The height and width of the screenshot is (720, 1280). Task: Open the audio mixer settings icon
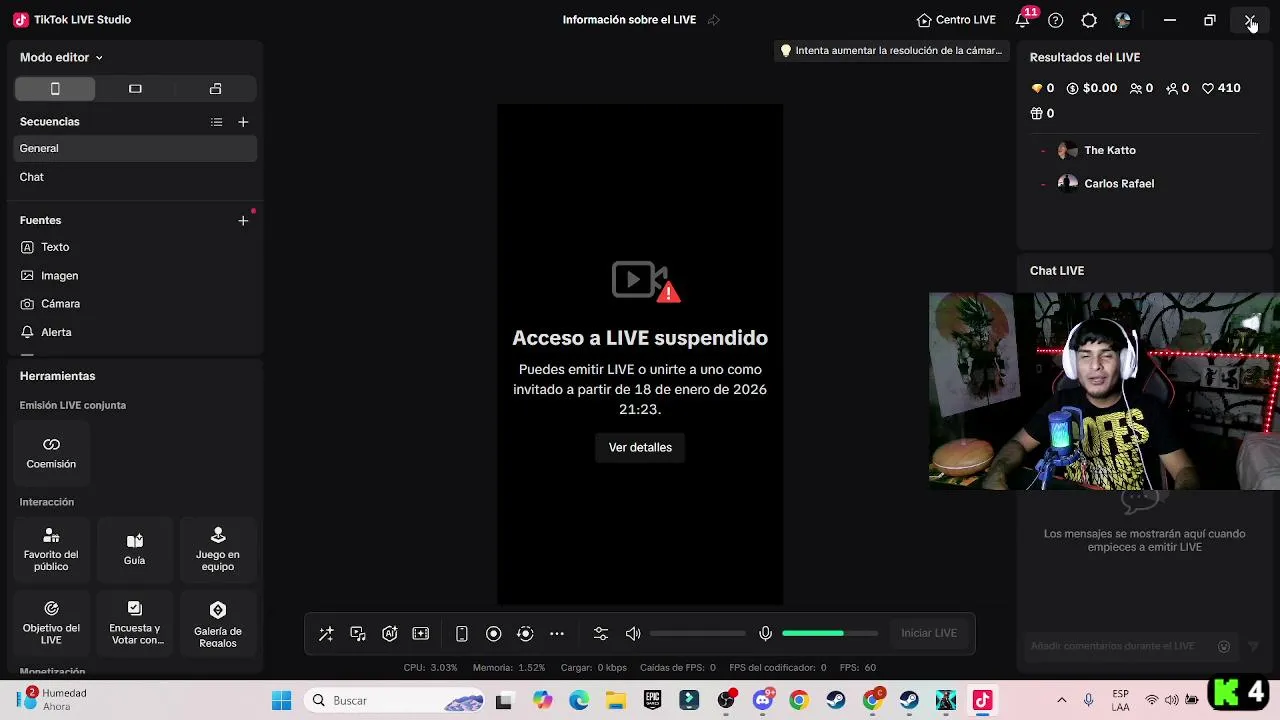[601, 633]
